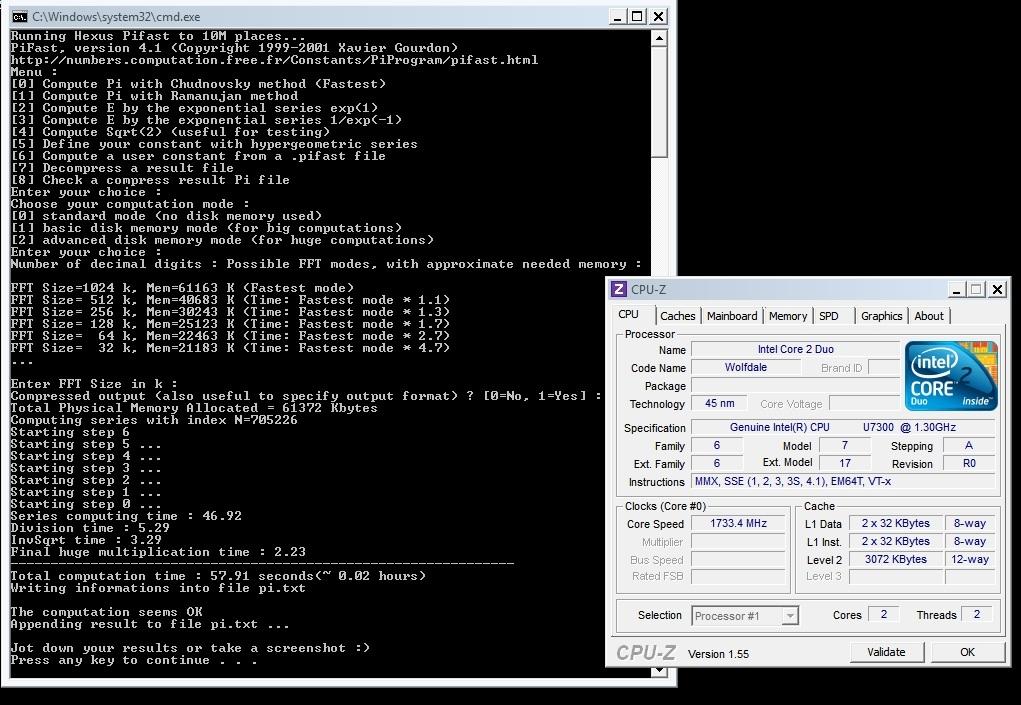Click the Stepping value 'A'
This screenshot has width=1021, height=705.
[969, 446]
